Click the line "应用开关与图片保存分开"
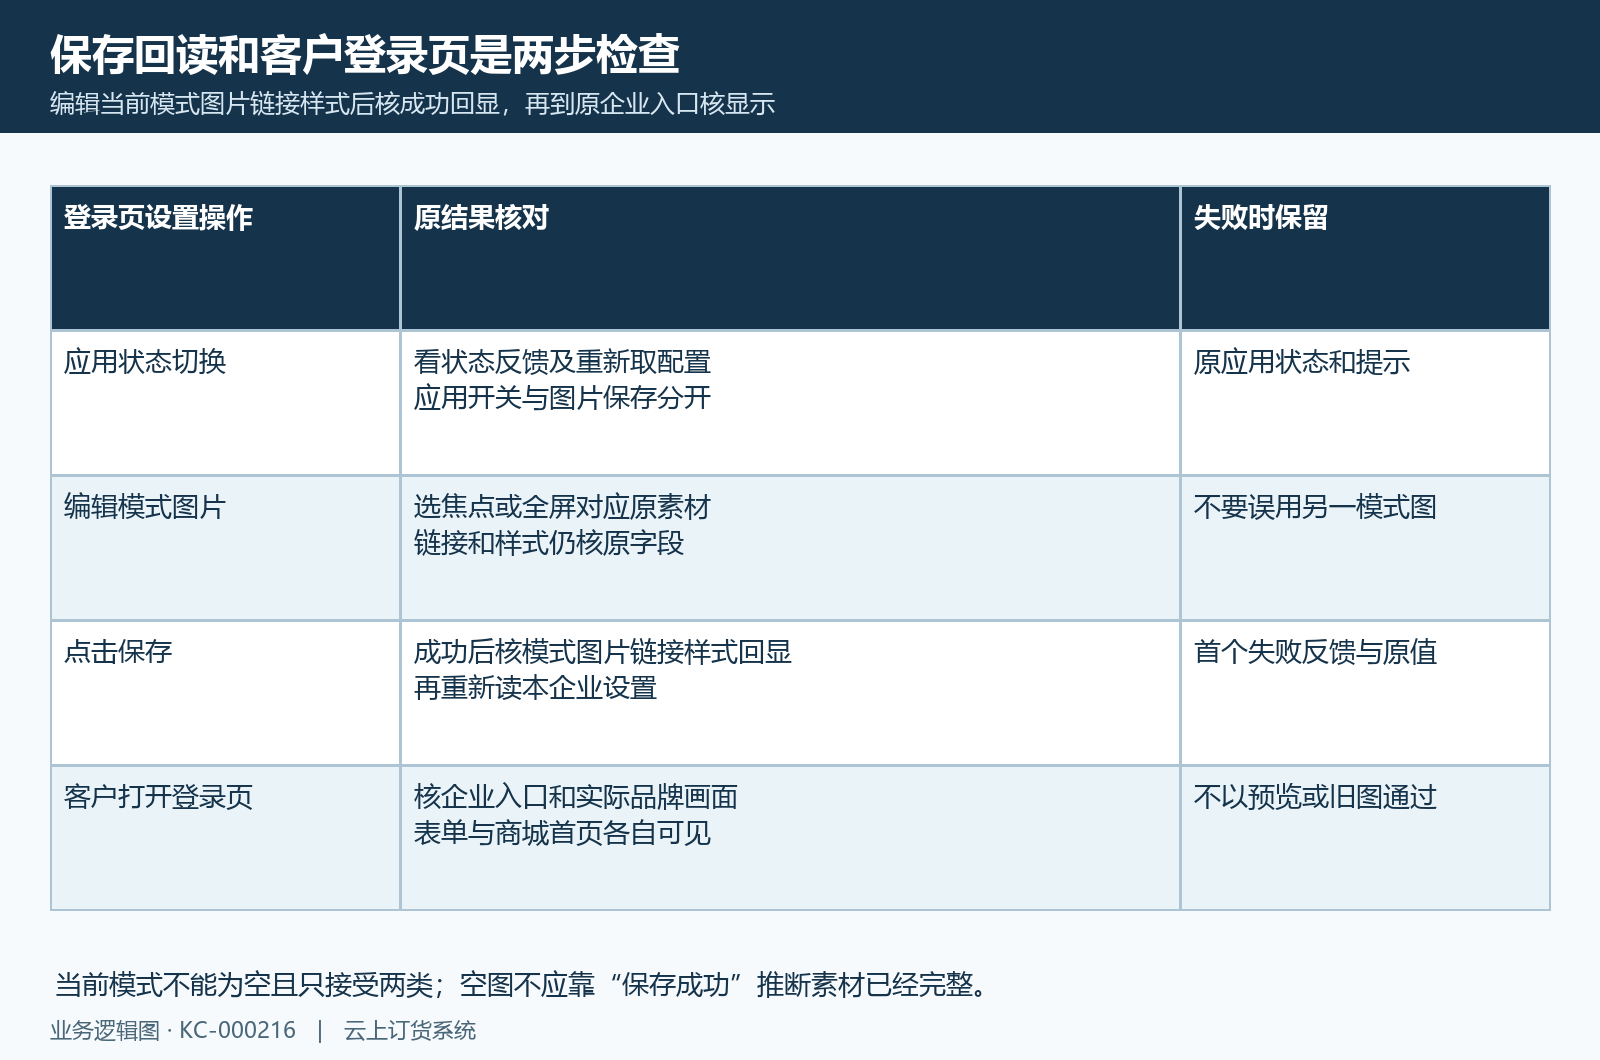This screenshot has width=1600, height=1060. (562, 398)
